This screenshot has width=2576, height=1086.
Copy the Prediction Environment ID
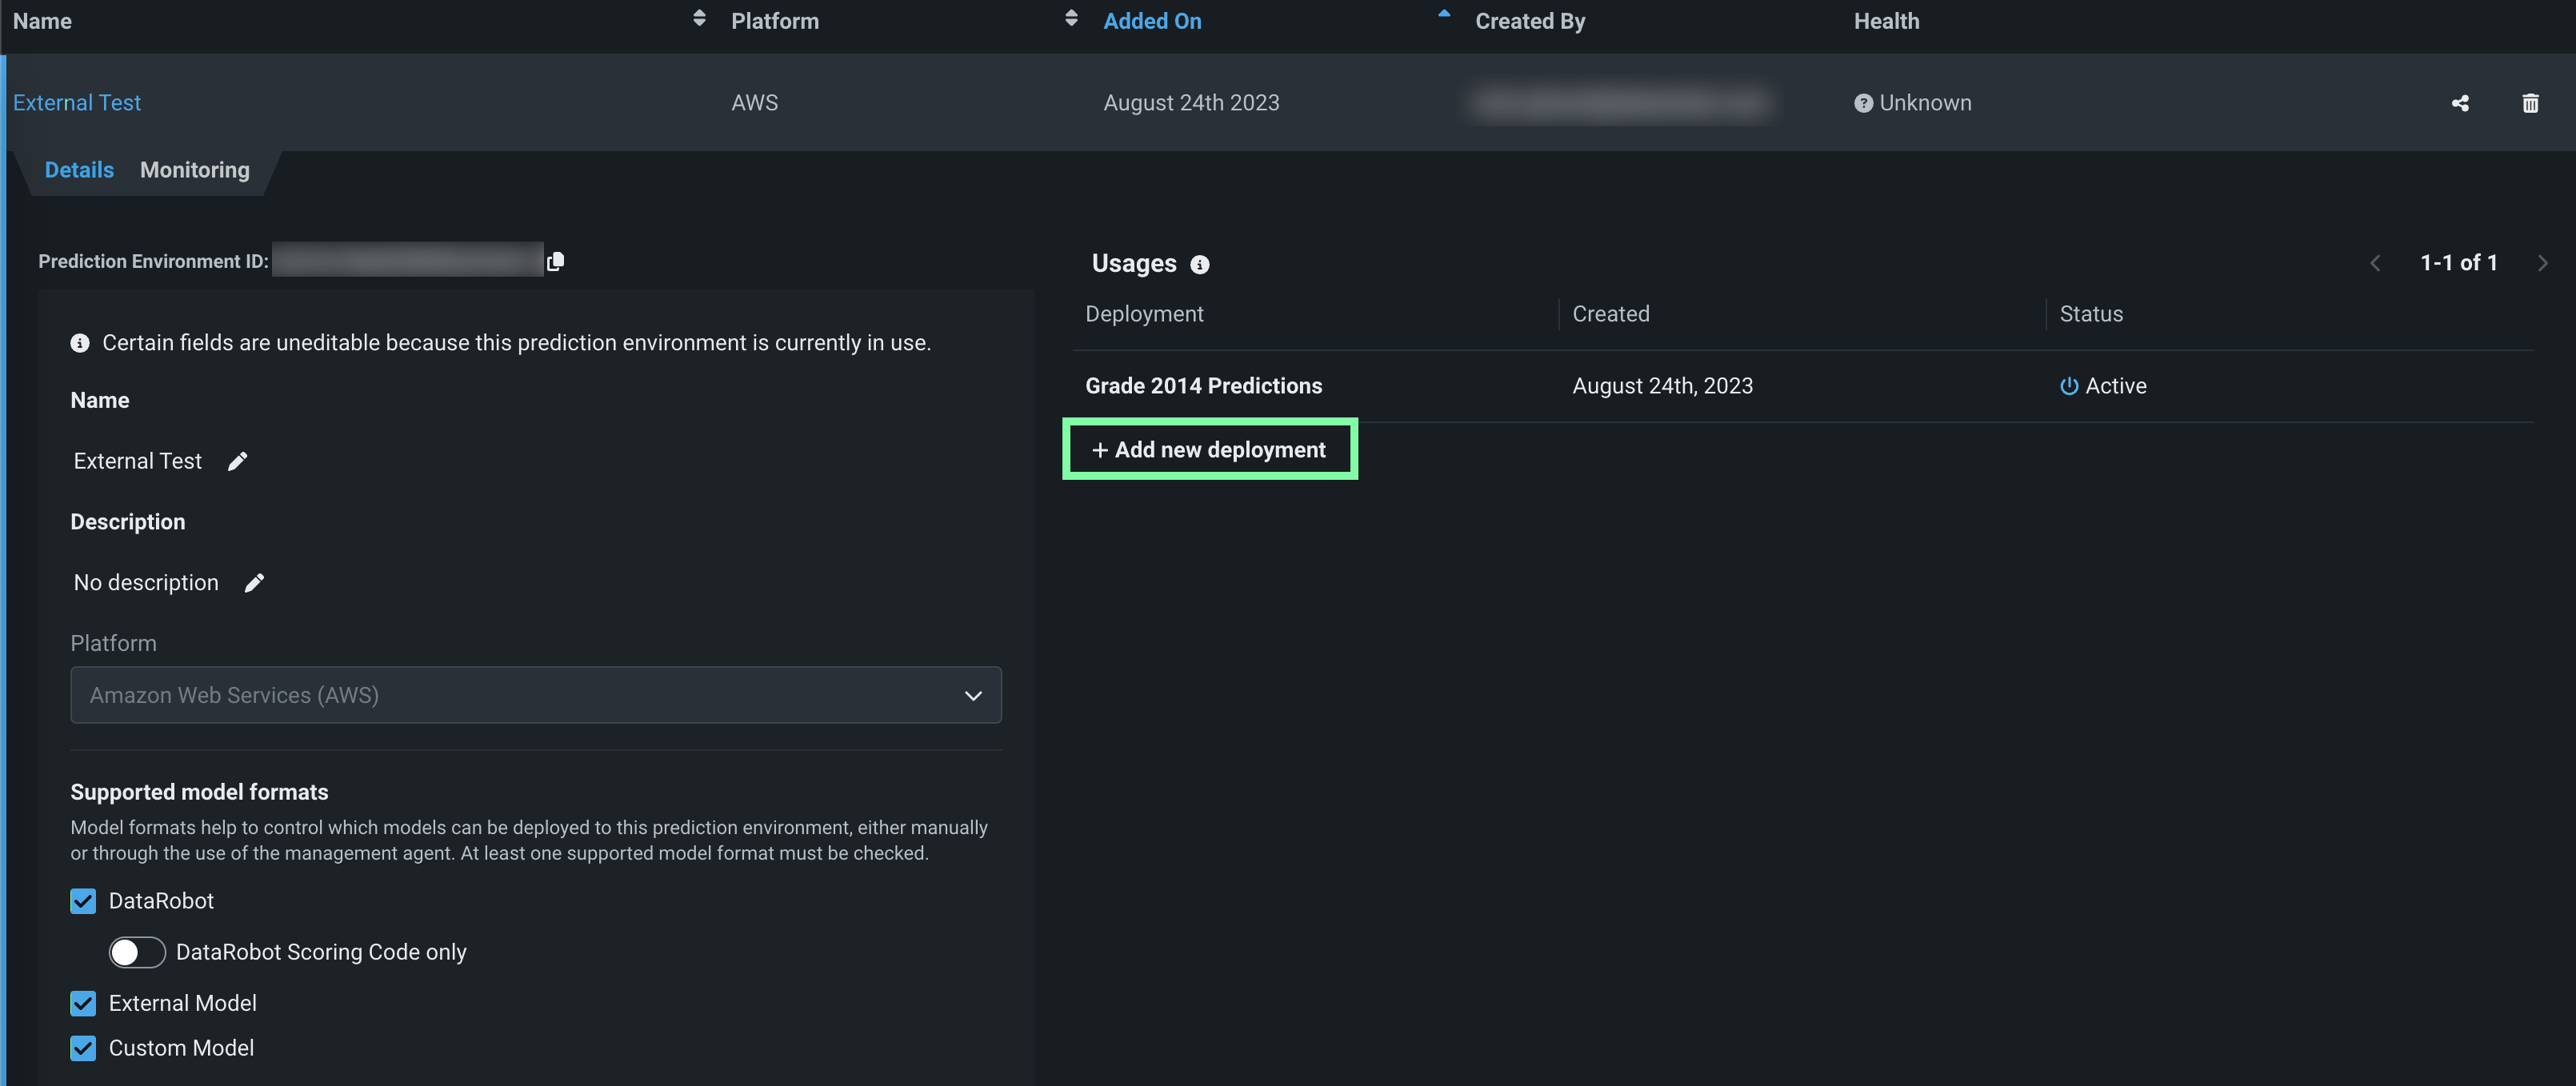pos(556,261)
